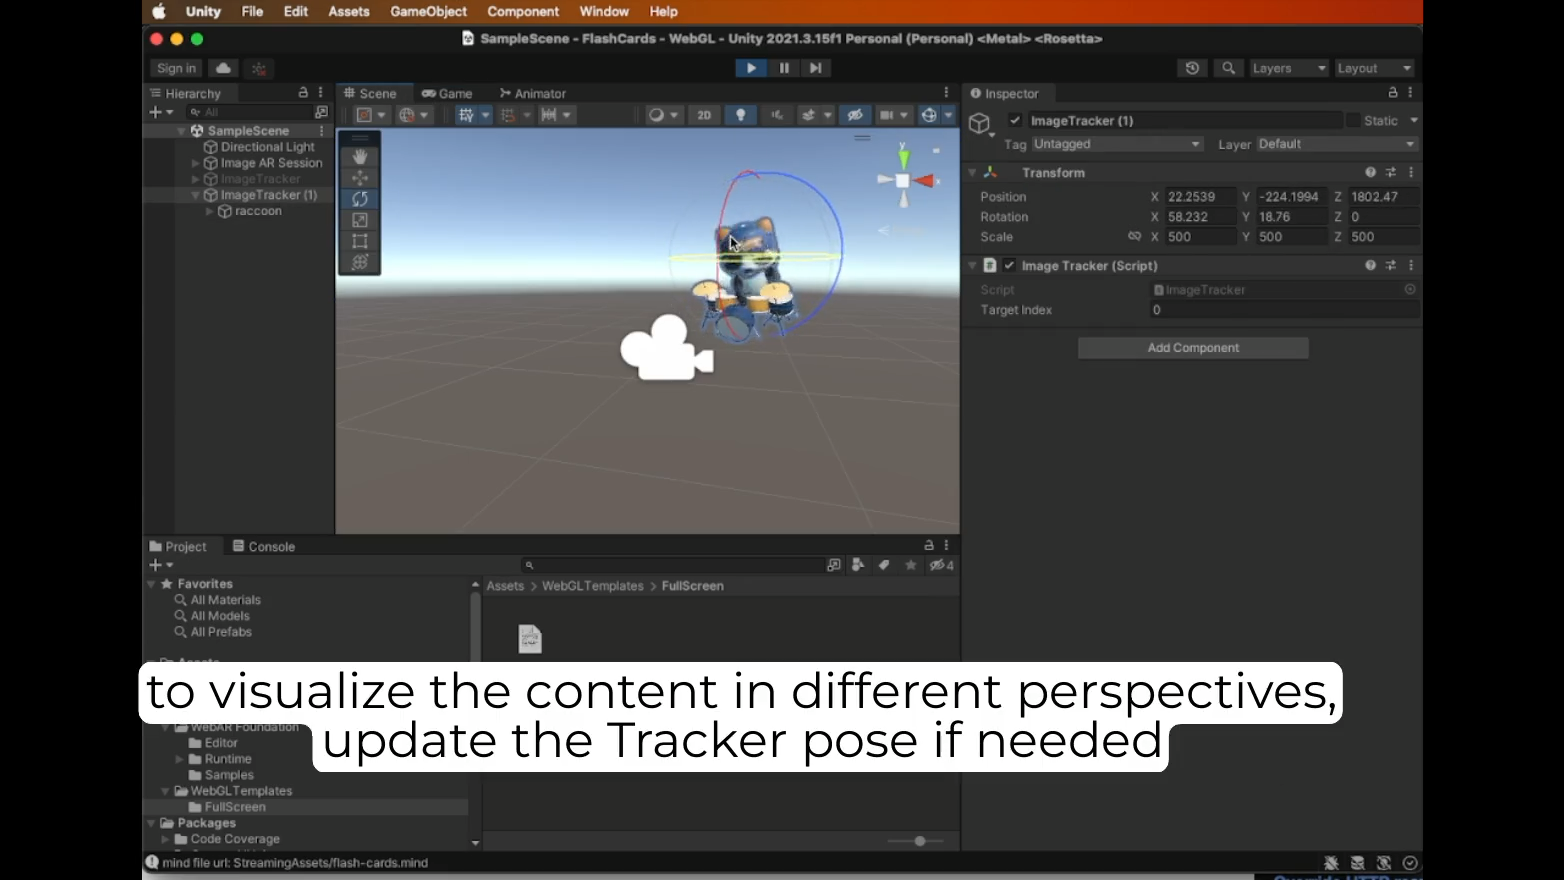Toggle scene visibility hidden-eye icon
Viewport: 1564px width, 880px height.
click(855, 115)
